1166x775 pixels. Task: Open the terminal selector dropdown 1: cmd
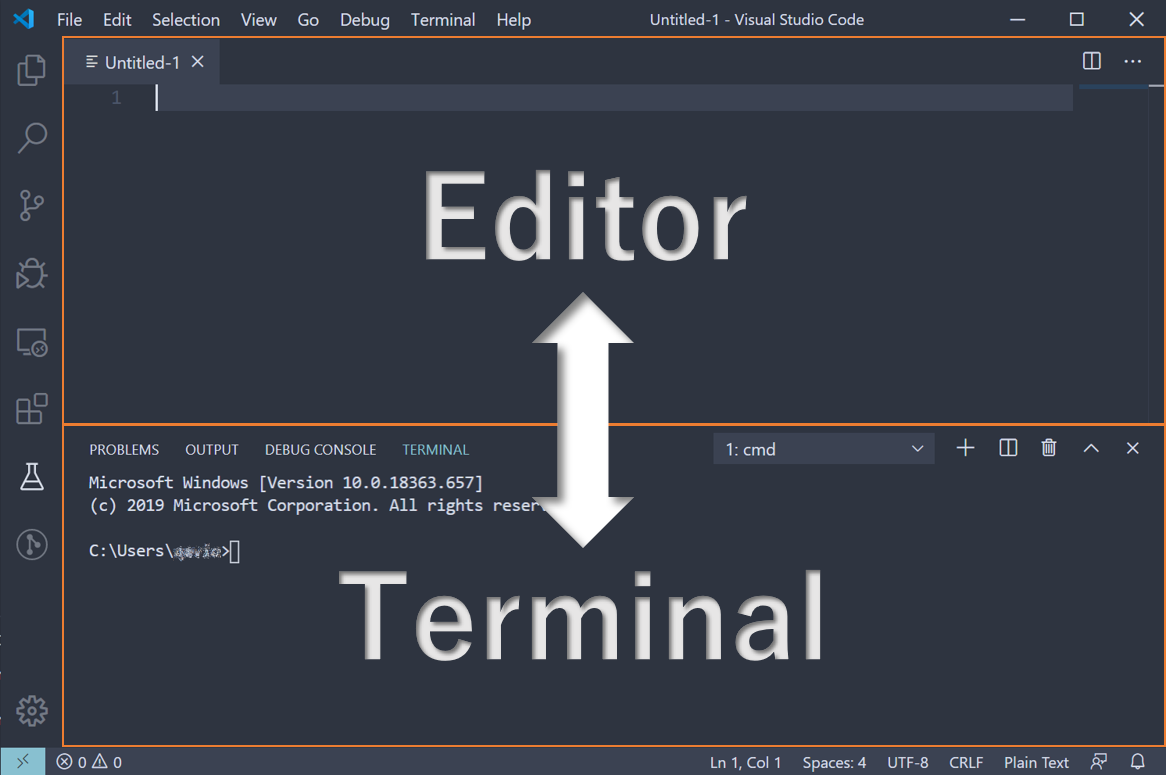click(x=824, y=448)
